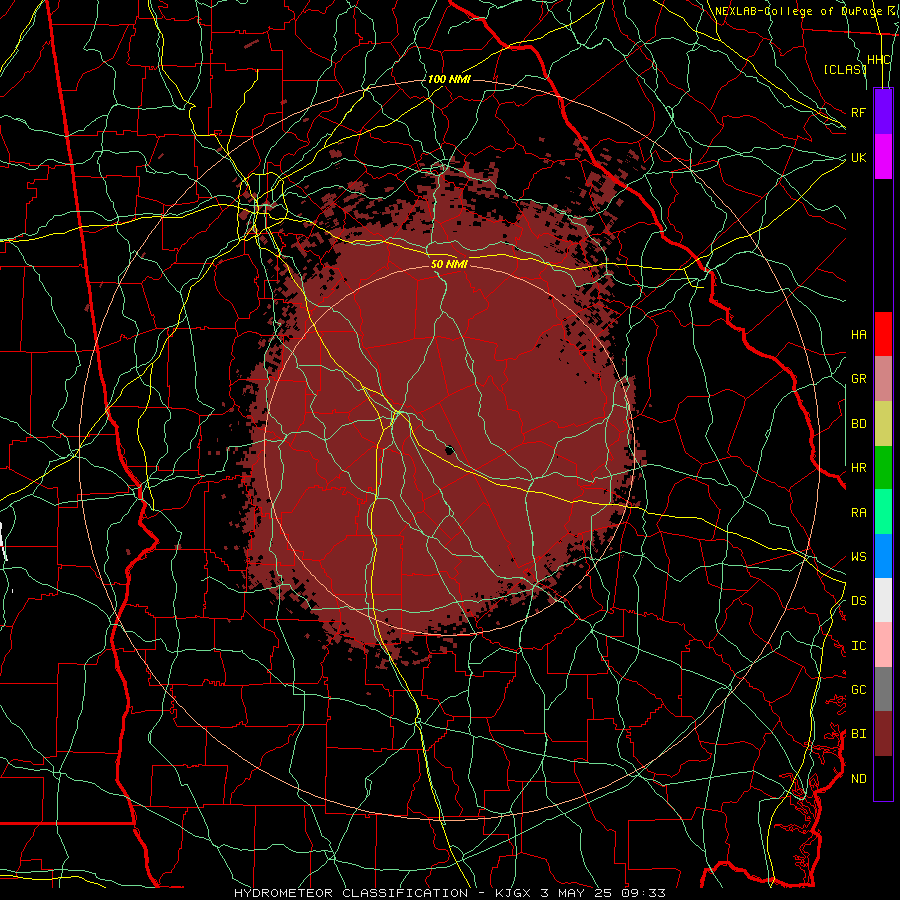Click the 'RF' legend label

(859, 112)
